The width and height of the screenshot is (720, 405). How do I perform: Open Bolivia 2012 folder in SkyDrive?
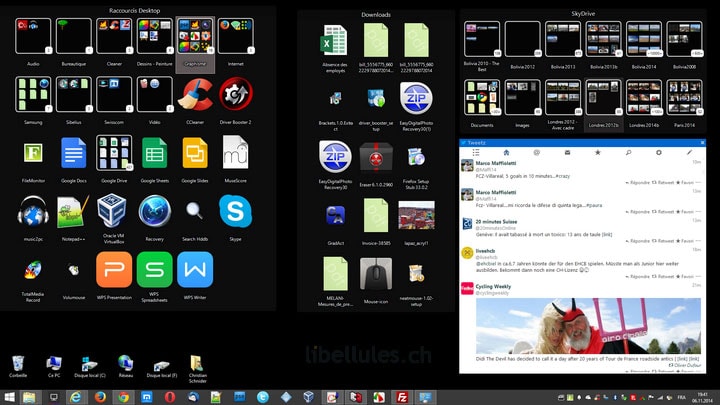point(523,39)
